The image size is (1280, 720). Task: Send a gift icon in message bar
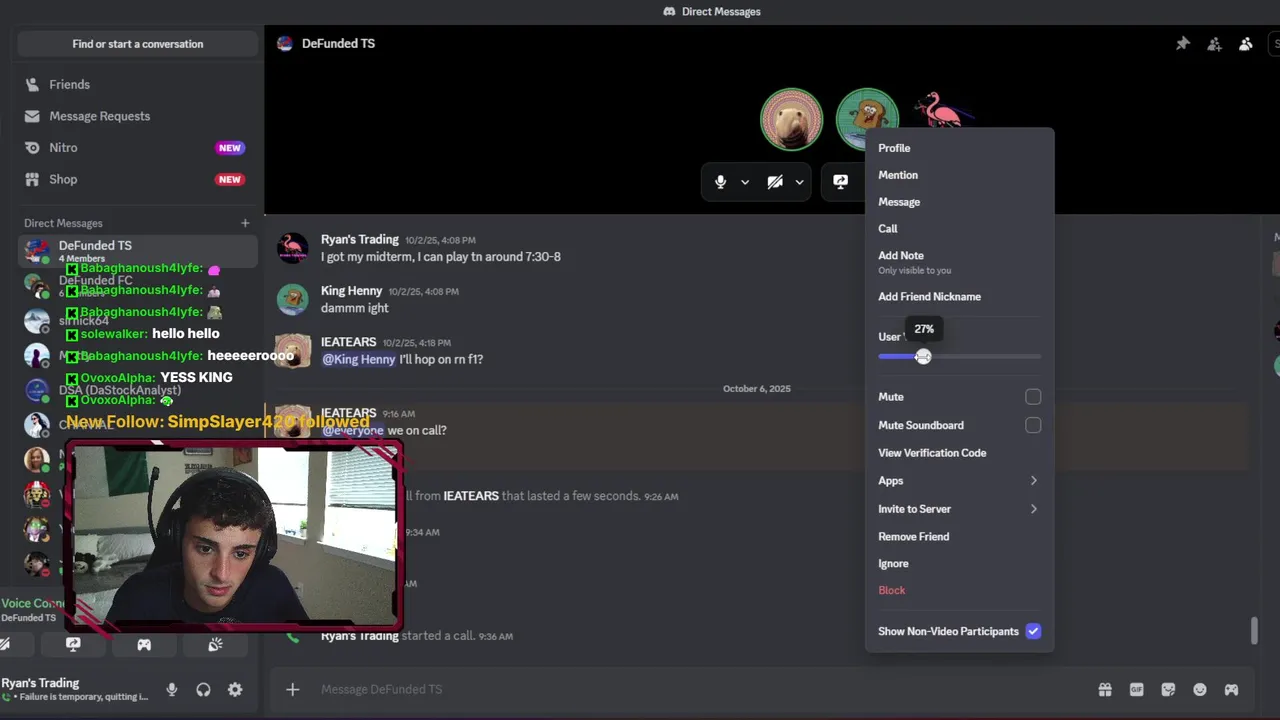(1105, 689)
